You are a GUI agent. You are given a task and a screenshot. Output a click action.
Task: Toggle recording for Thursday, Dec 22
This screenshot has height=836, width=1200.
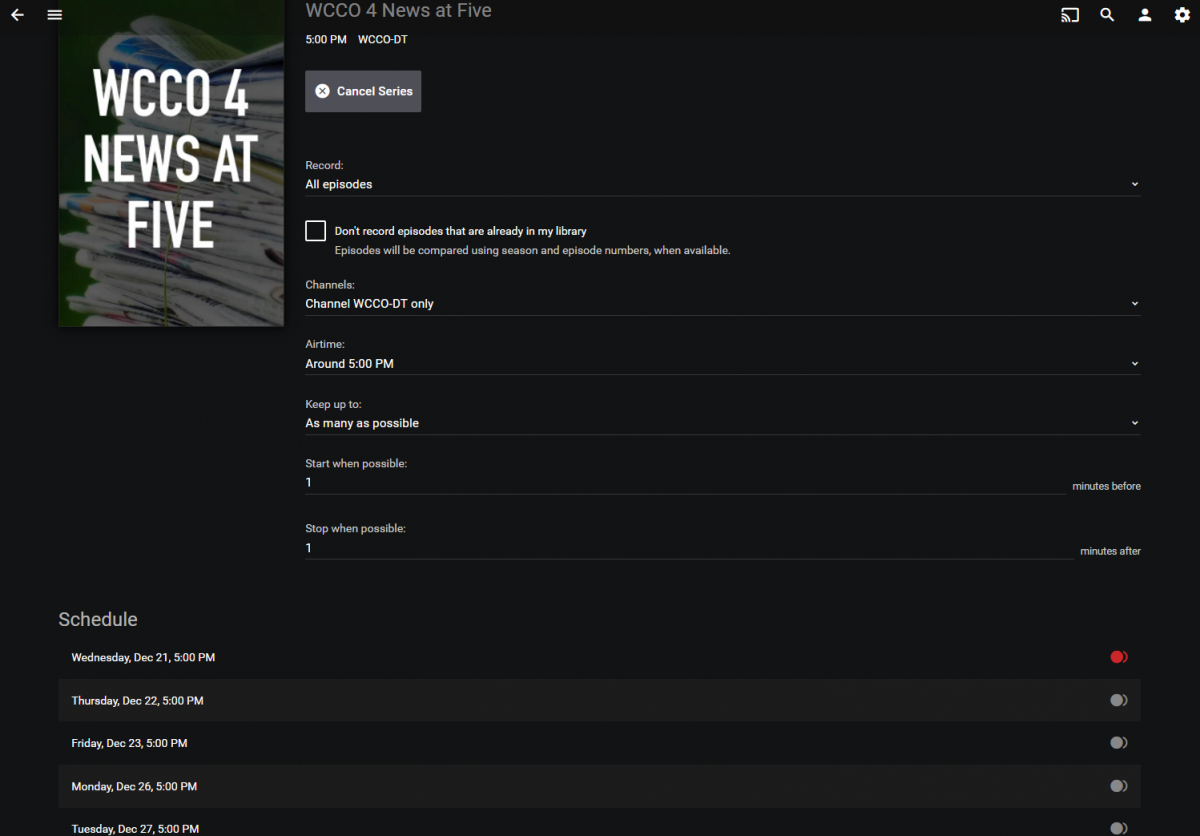click(x=1119, y=700)
